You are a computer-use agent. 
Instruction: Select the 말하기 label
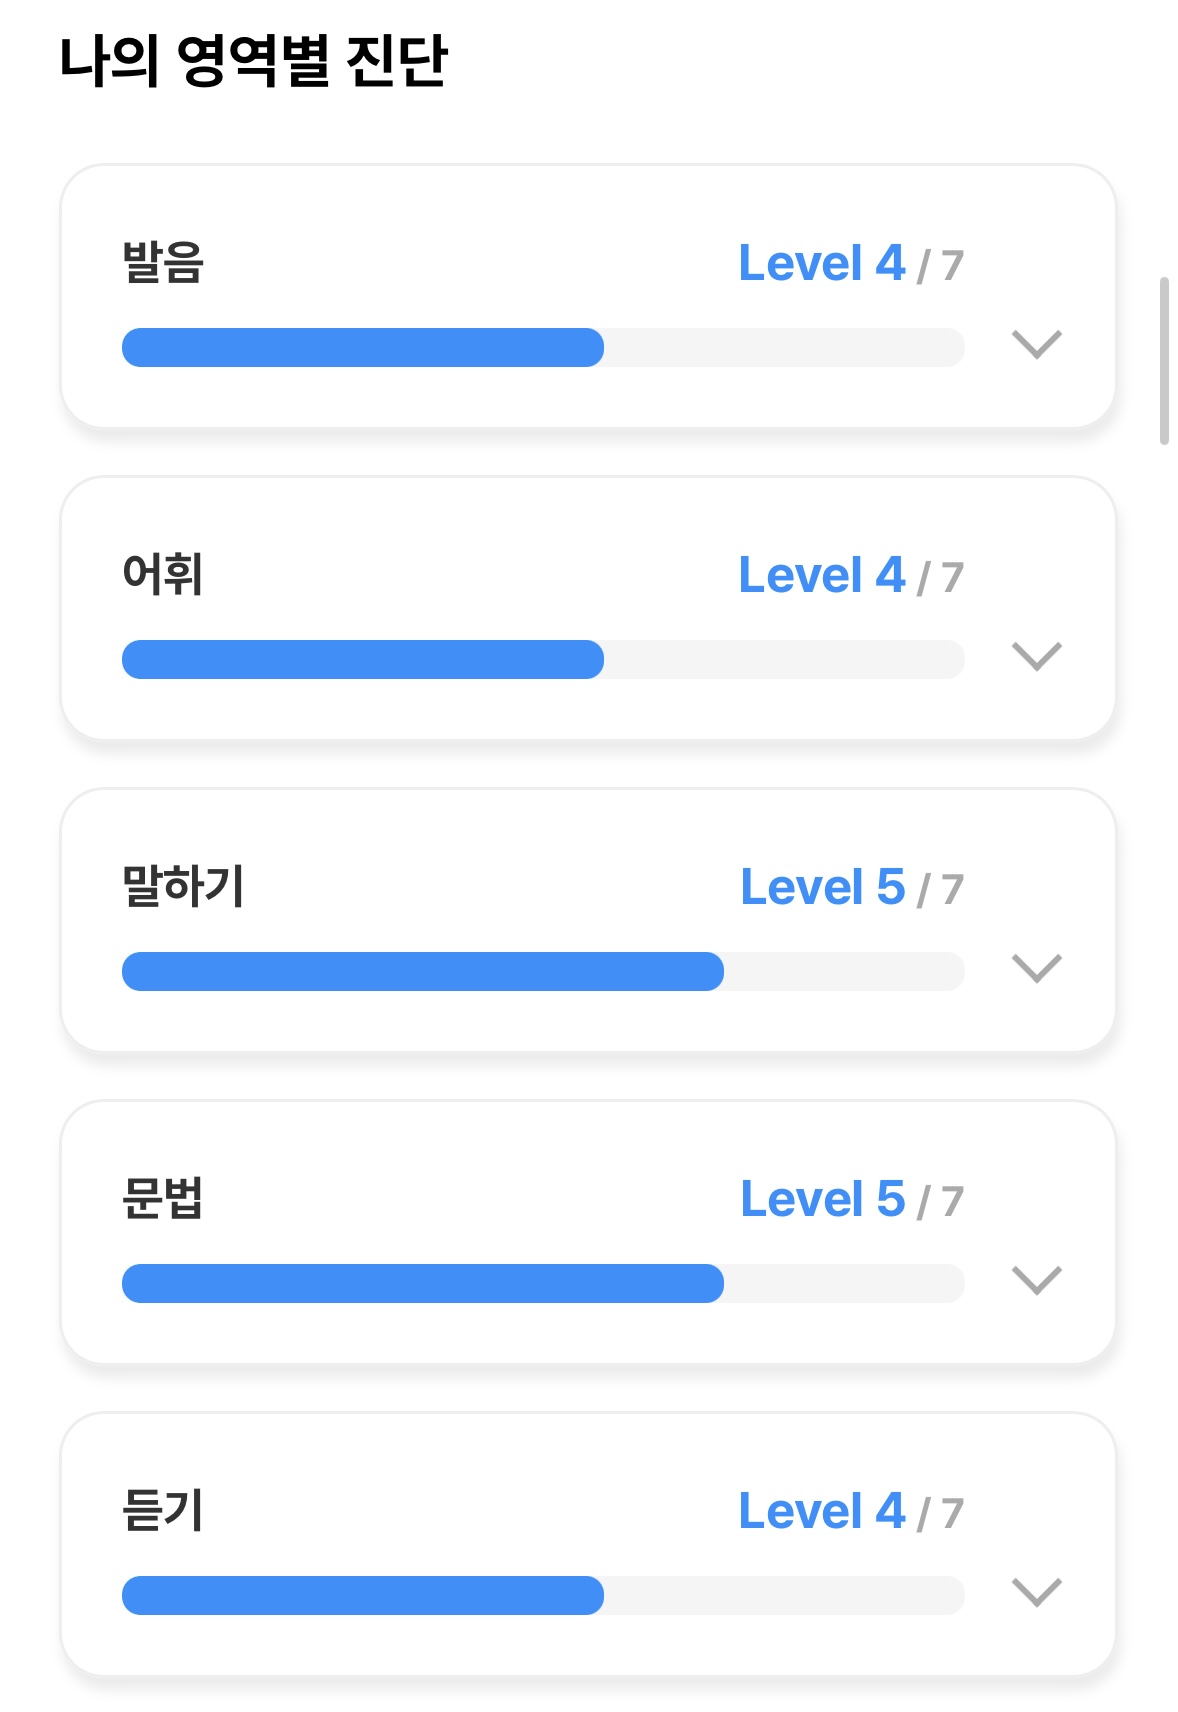pos(183,887)
